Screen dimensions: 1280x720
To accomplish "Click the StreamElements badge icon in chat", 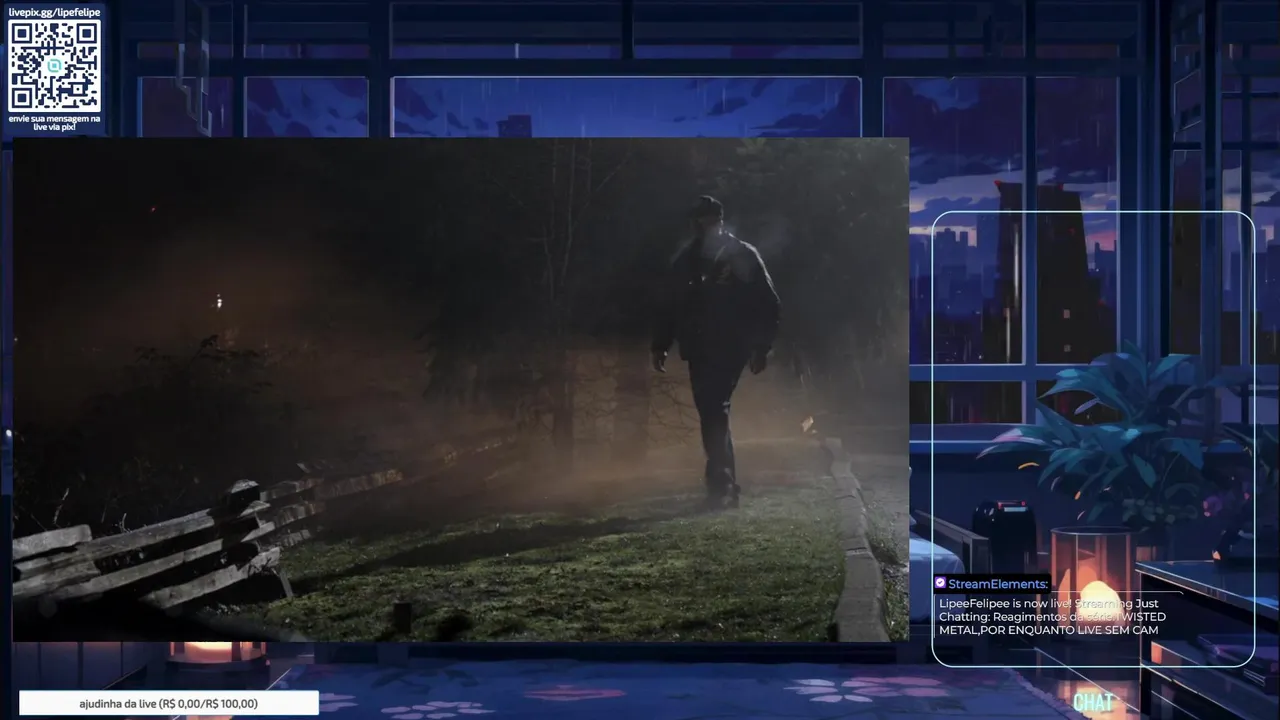I will coord(940,583).
